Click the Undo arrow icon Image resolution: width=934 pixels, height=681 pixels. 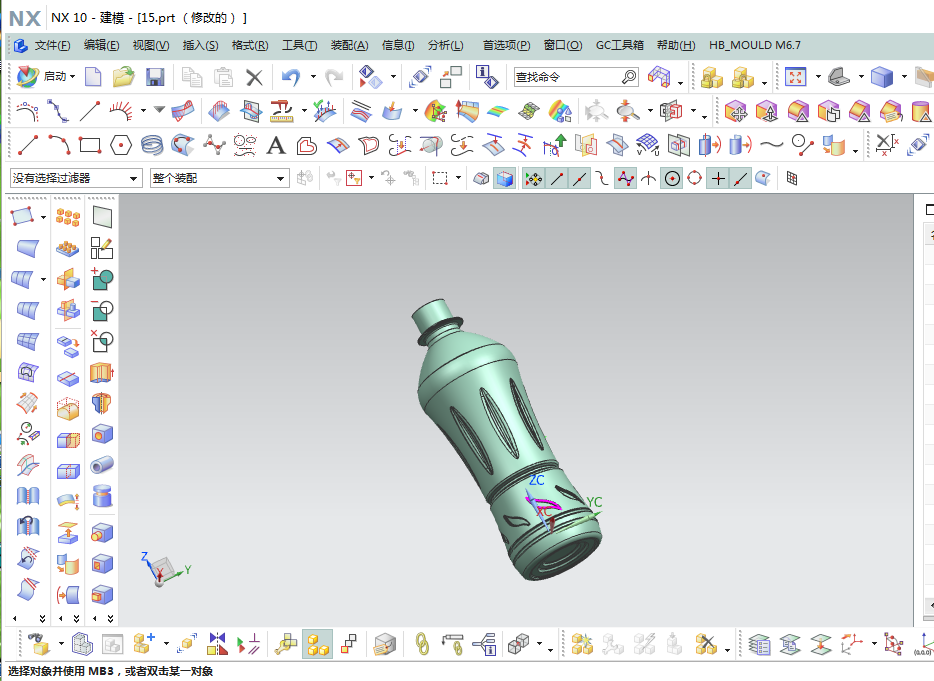click(290, 77)
